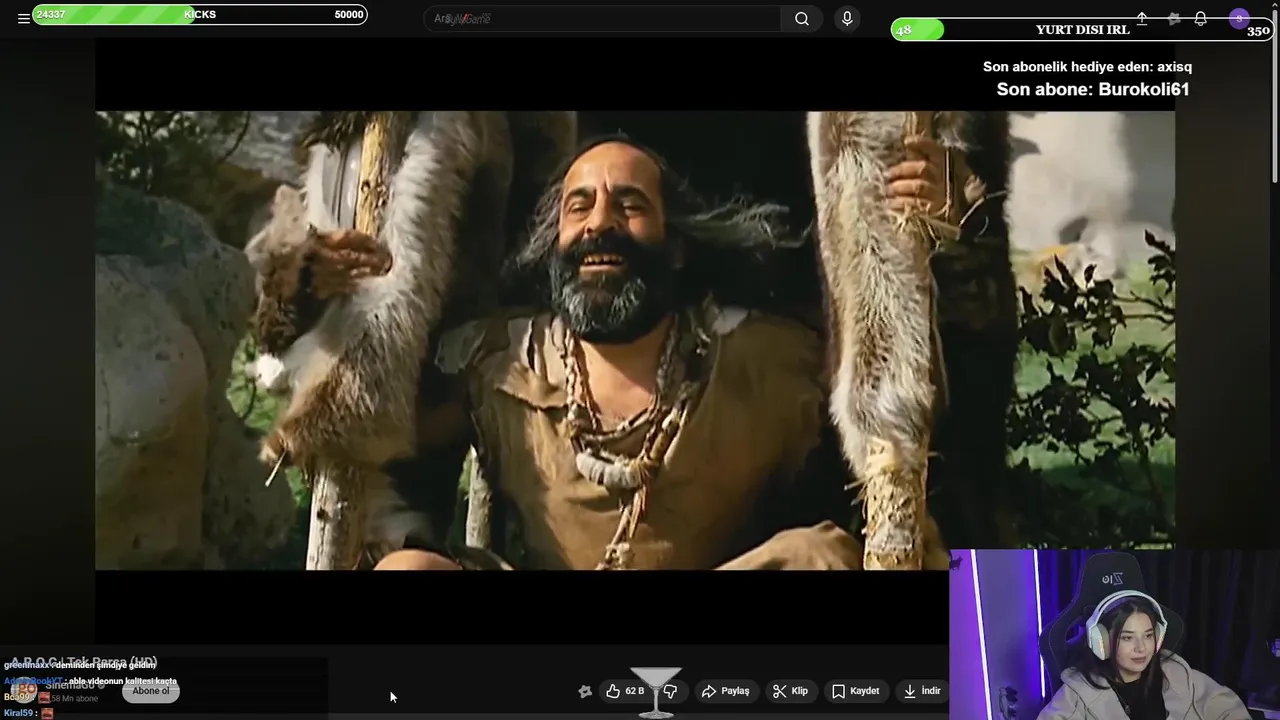Activate voice search microphone

click(847, 18)
